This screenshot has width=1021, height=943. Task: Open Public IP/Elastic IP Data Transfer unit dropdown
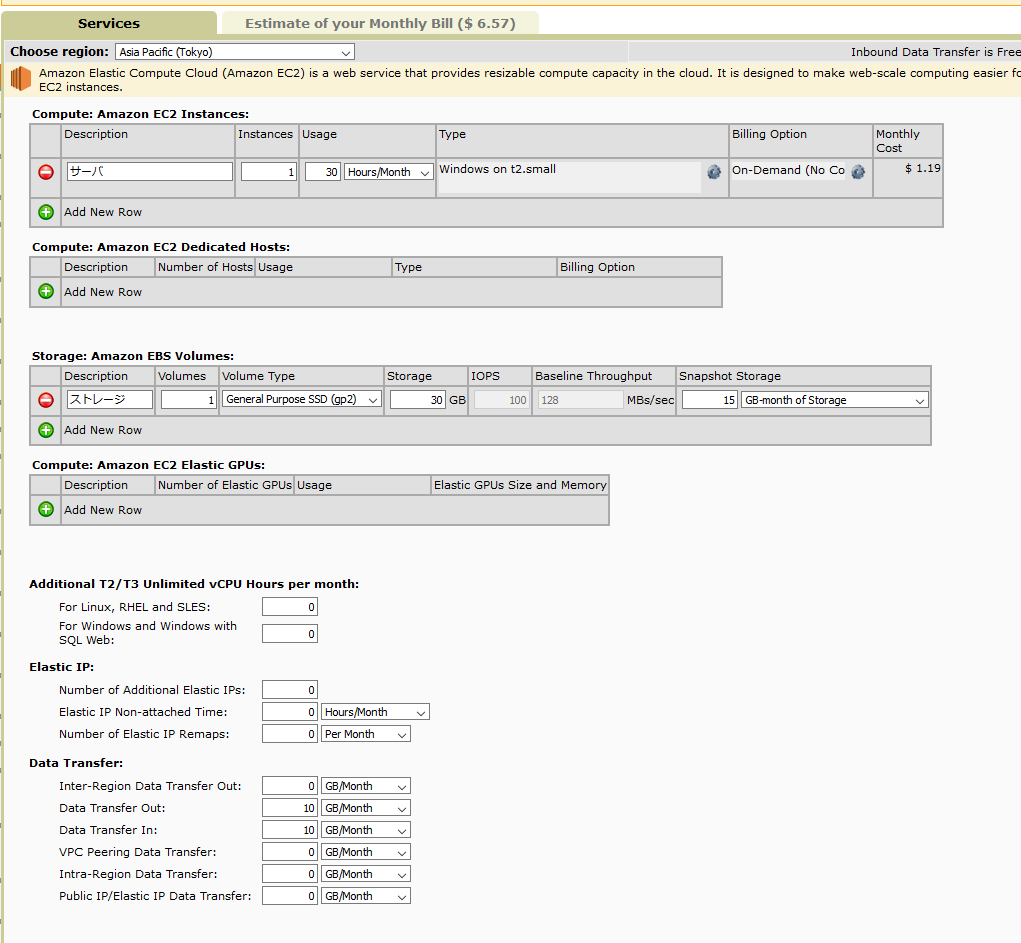click(366, 897)
